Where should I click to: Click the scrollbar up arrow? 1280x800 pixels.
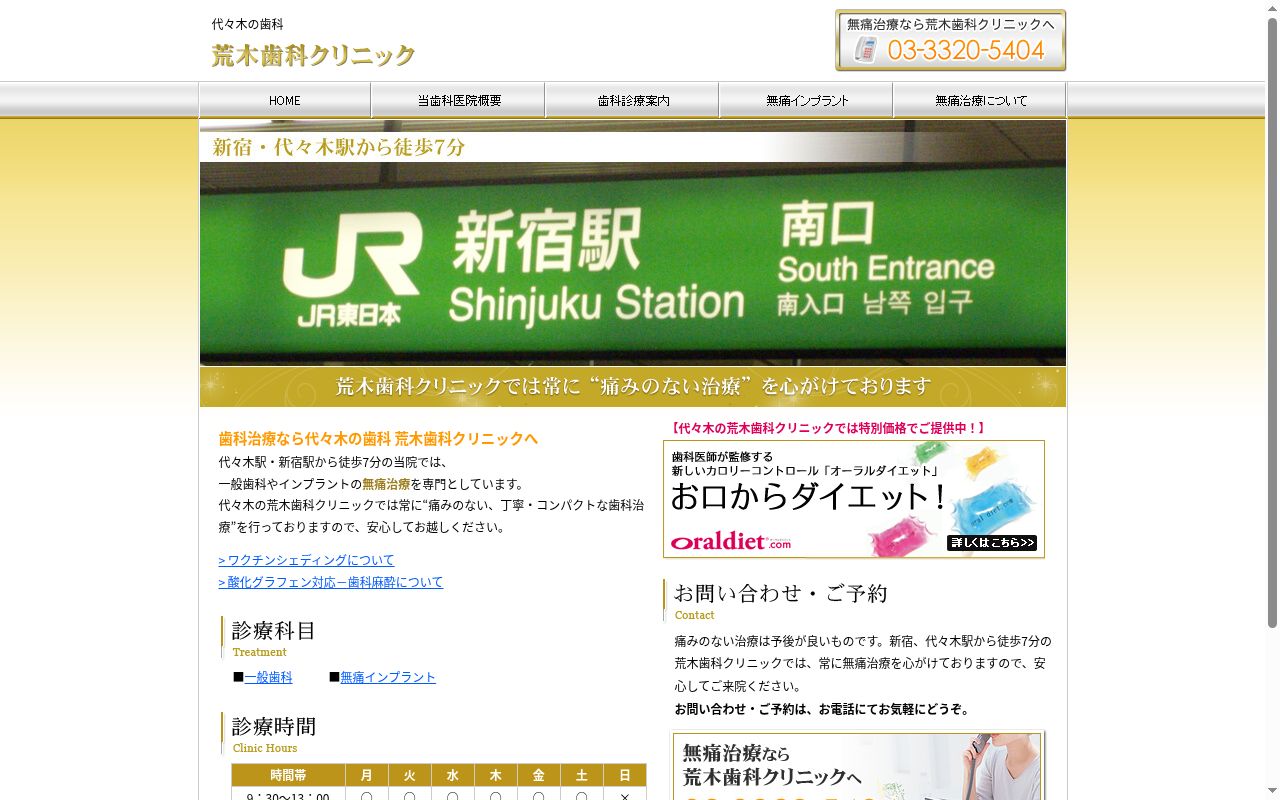(1272, 8)
